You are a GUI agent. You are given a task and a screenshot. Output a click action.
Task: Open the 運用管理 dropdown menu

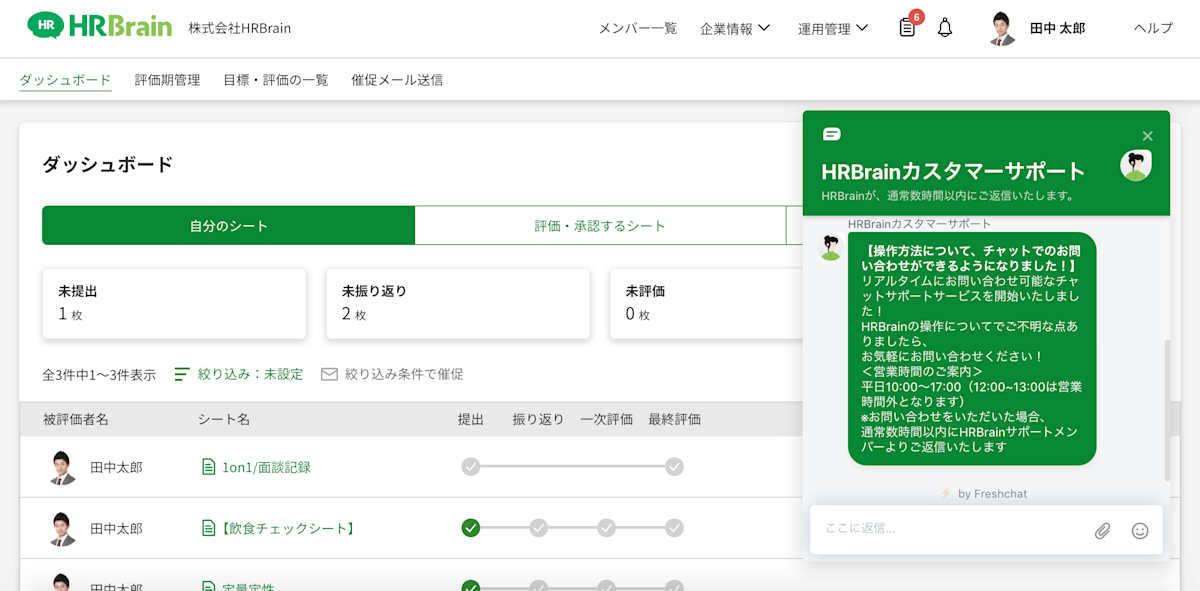[833, 28]
